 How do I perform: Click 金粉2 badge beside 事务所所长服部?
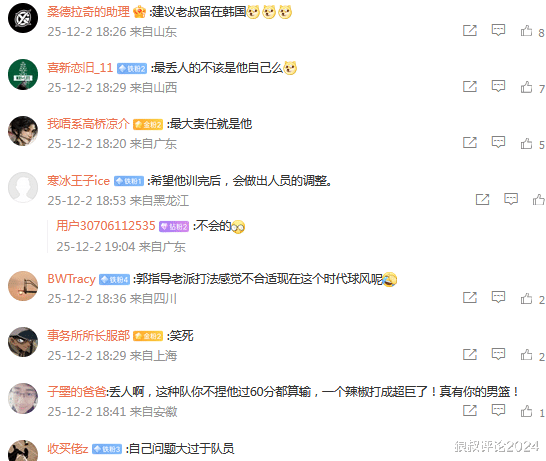[x=148, y=336]
